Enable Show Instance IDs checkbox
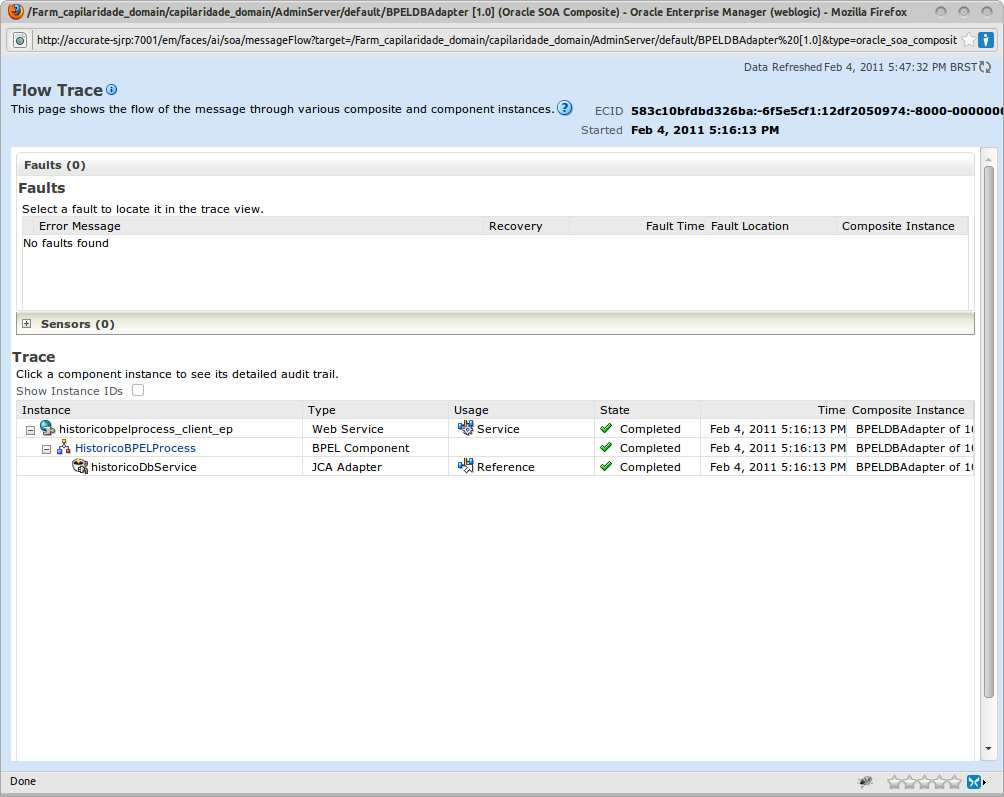1004x797 pixels. [138, 390]
